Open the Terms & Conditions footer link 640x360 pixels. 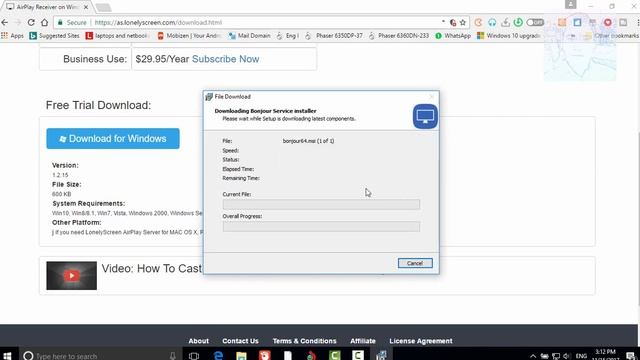304,341
